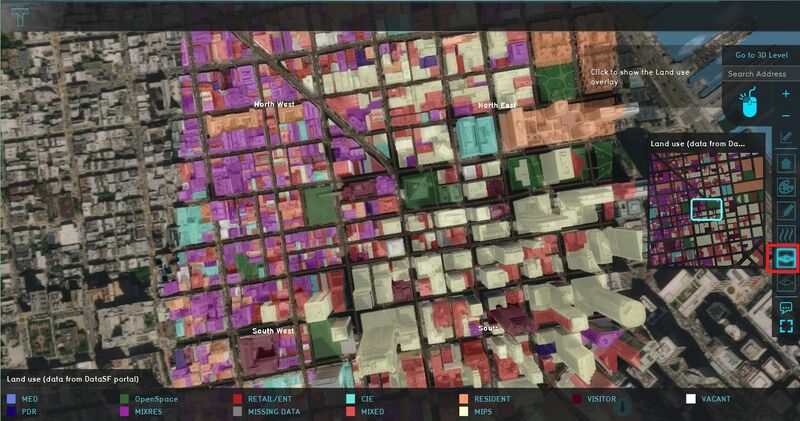800x421 pixels.
Task: Click the MIPS legend swatch
Action: point(464,411)
